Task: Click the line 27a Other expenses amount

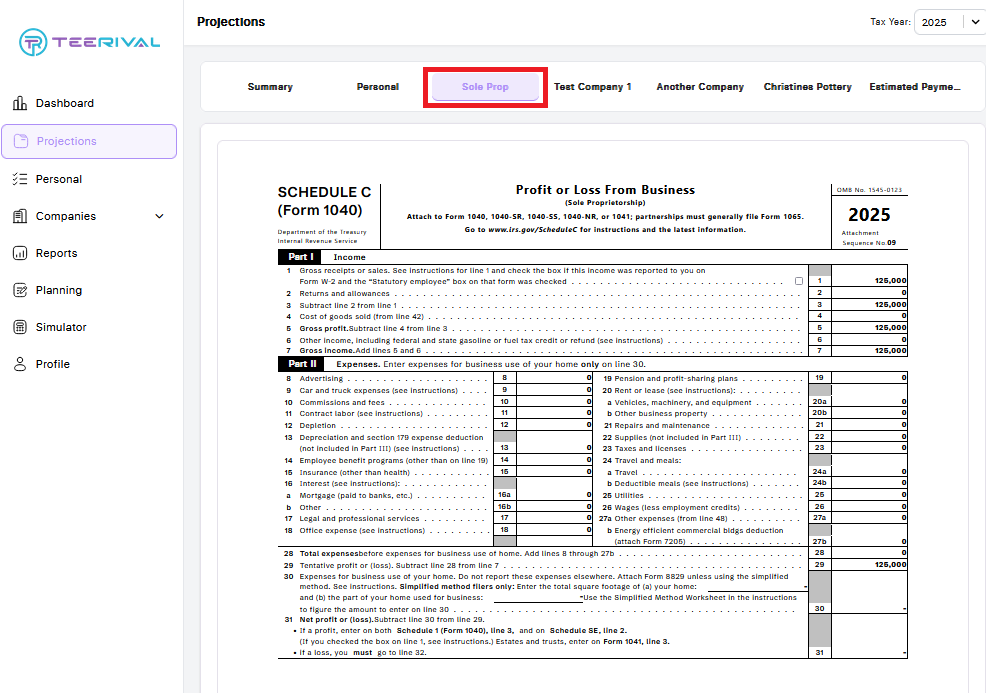Action: [x=870, y=518]
